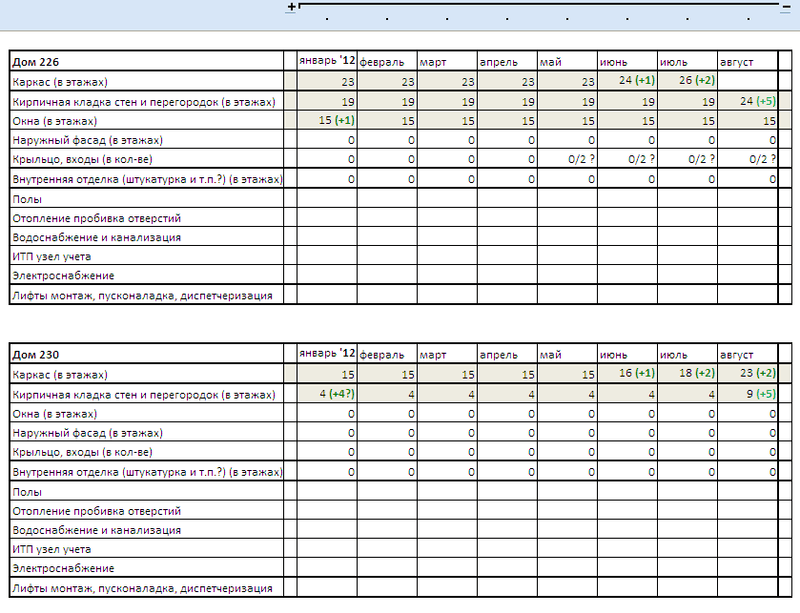Image resolution: width=800 pixels, height=613 pixels.
Task: Select июнь Каркас cell '24 (+1)'
Action: 627,81
